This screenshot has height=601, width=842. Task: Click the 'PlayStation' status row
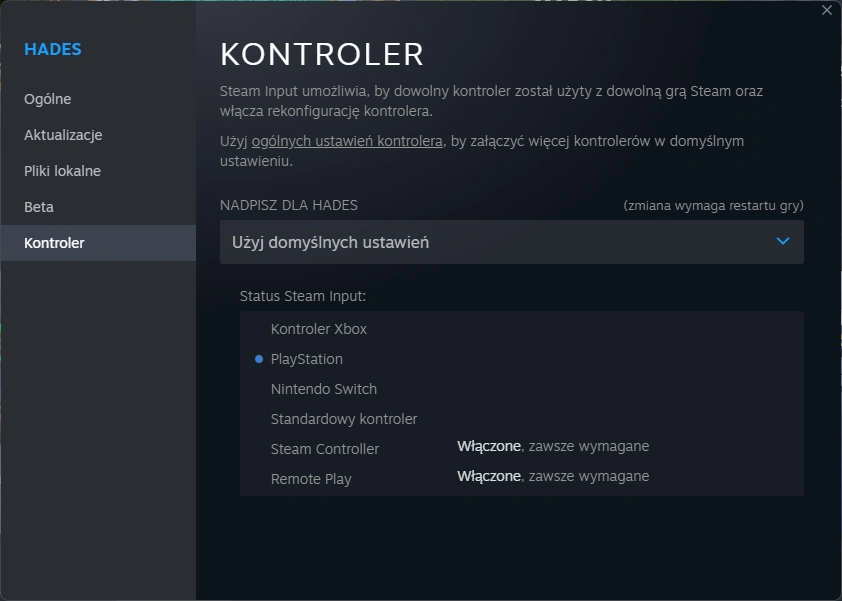click(x=521, y=359)
